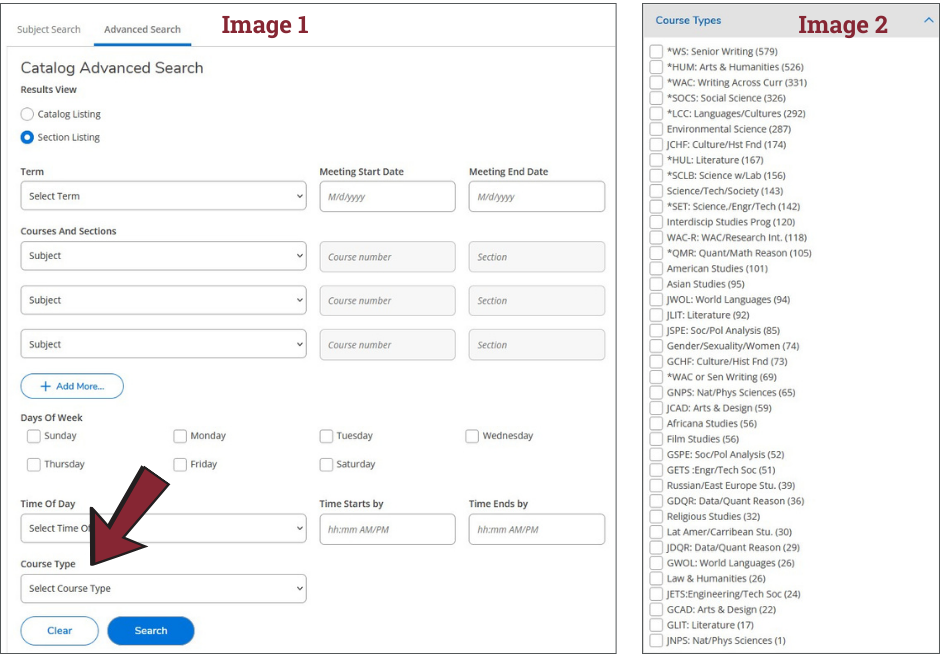Viewport: 940px width, 654px height.
Task: Click the Add More button
Action: pyautogui.click(x=71, y=386)
